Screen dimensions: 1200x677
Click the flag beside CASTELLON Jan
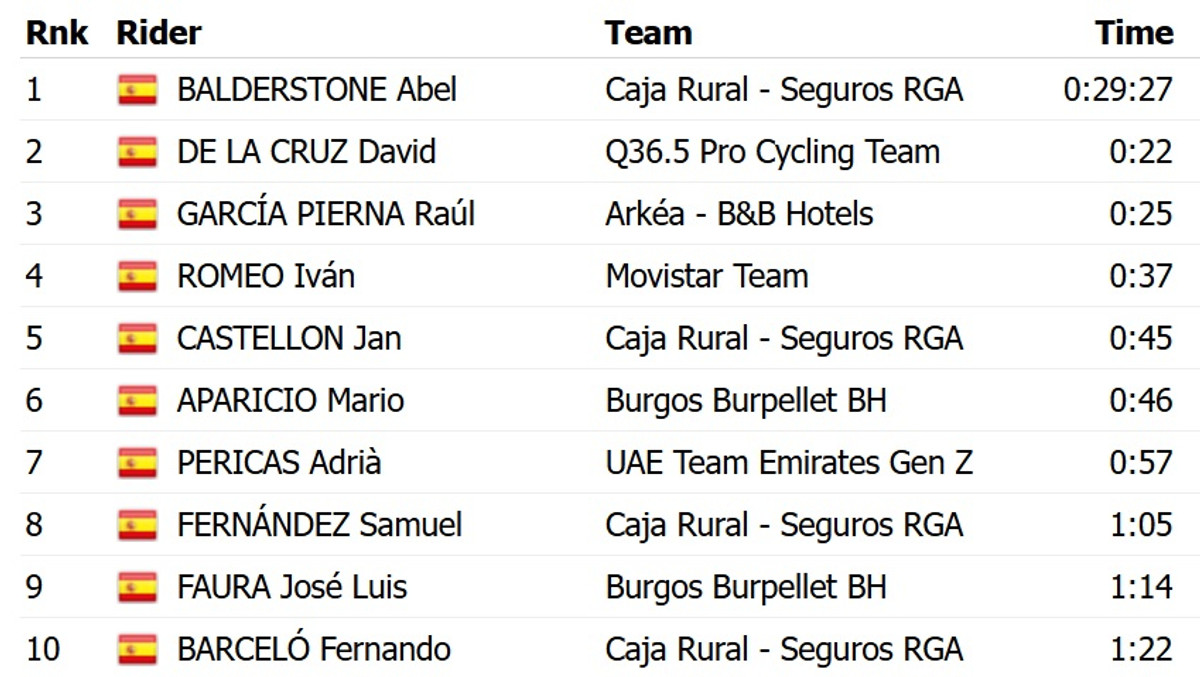(x=137, y=338)
